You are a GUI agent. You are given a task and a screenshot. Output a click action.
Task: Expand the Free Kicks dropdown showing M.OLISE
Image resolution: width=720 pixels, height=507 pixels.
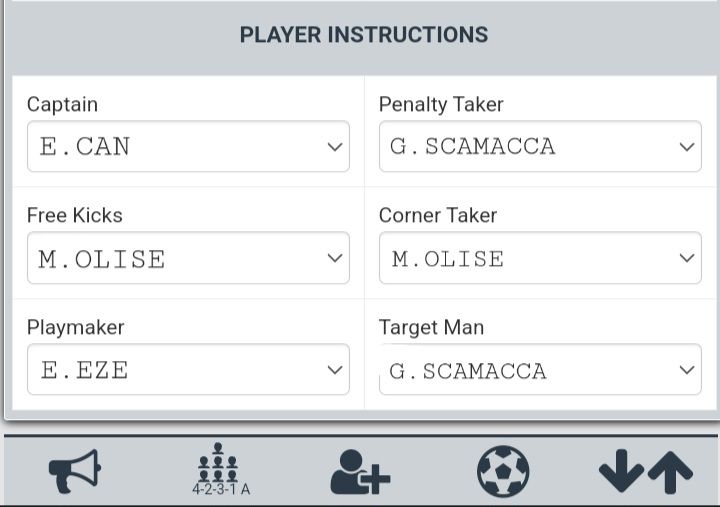[188, 259]
